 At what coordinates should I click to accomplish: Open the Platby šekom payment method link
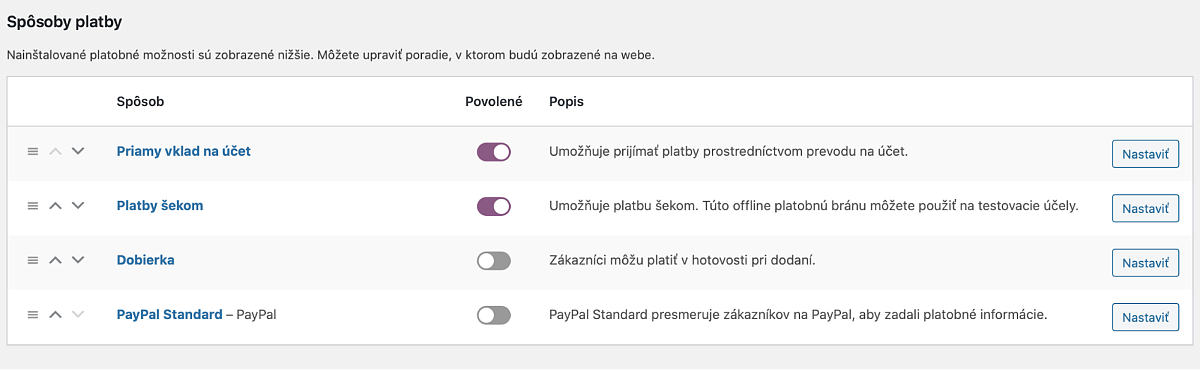[160, 205]
